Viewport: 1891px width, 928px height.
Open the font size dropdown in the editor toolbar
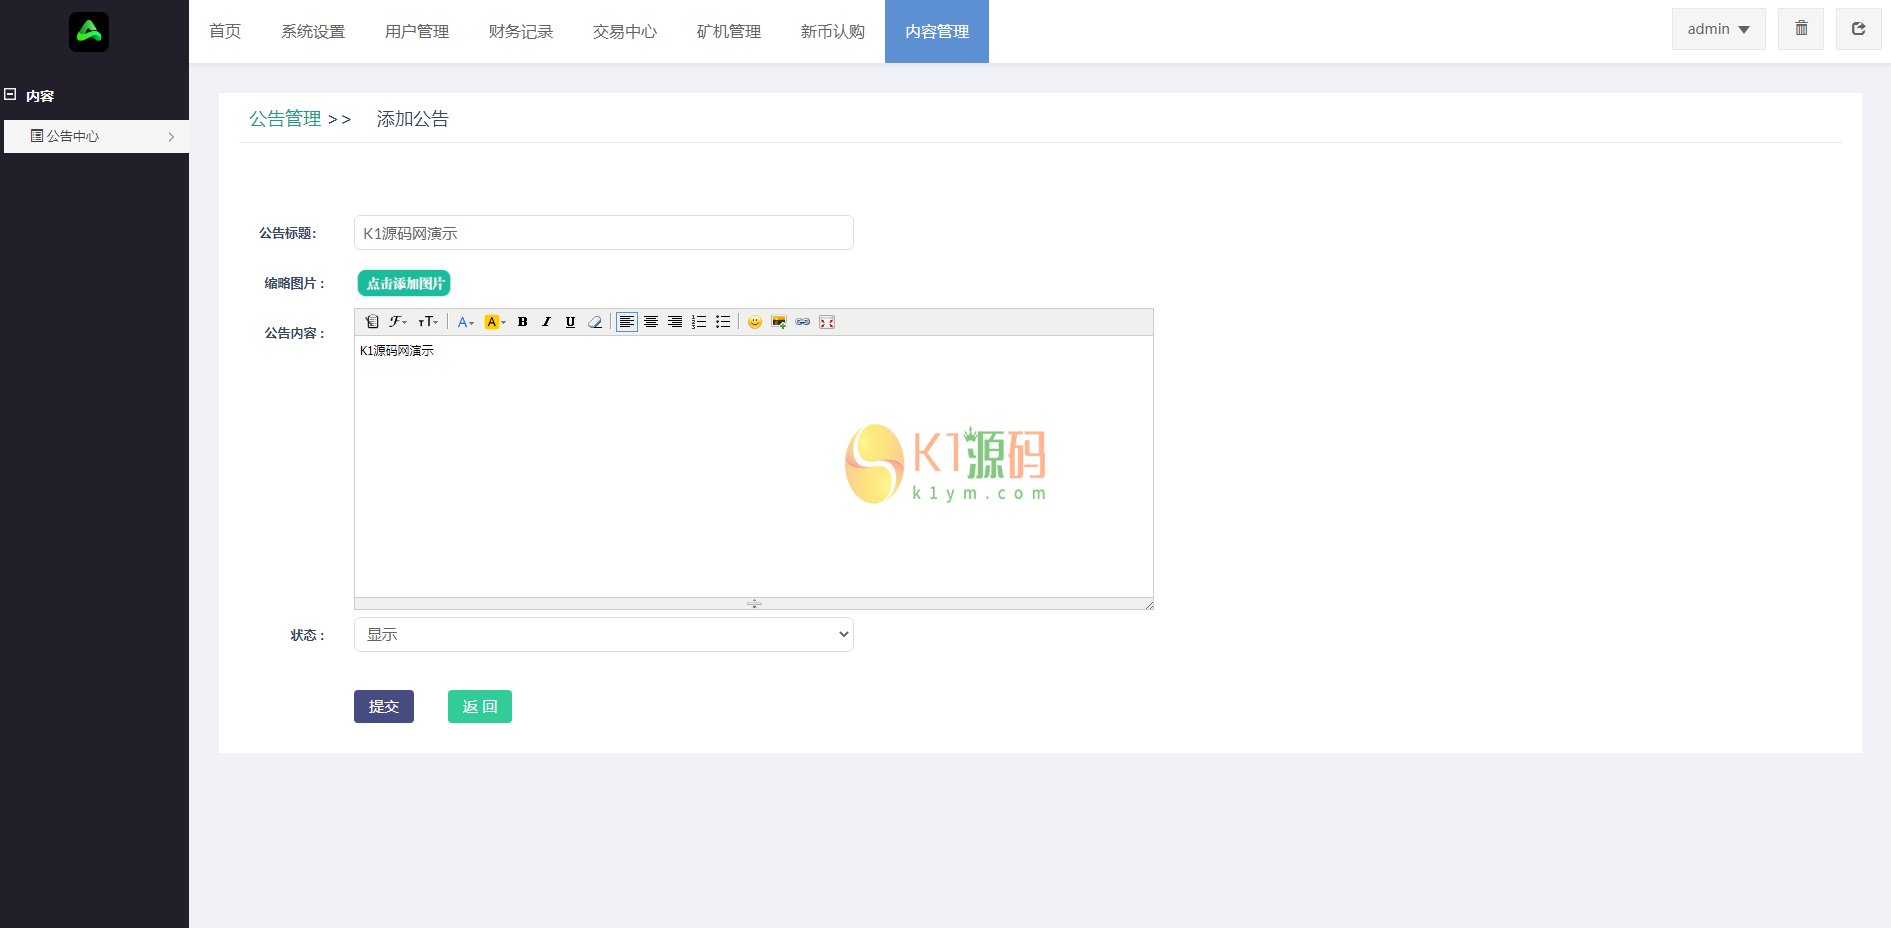428,322
